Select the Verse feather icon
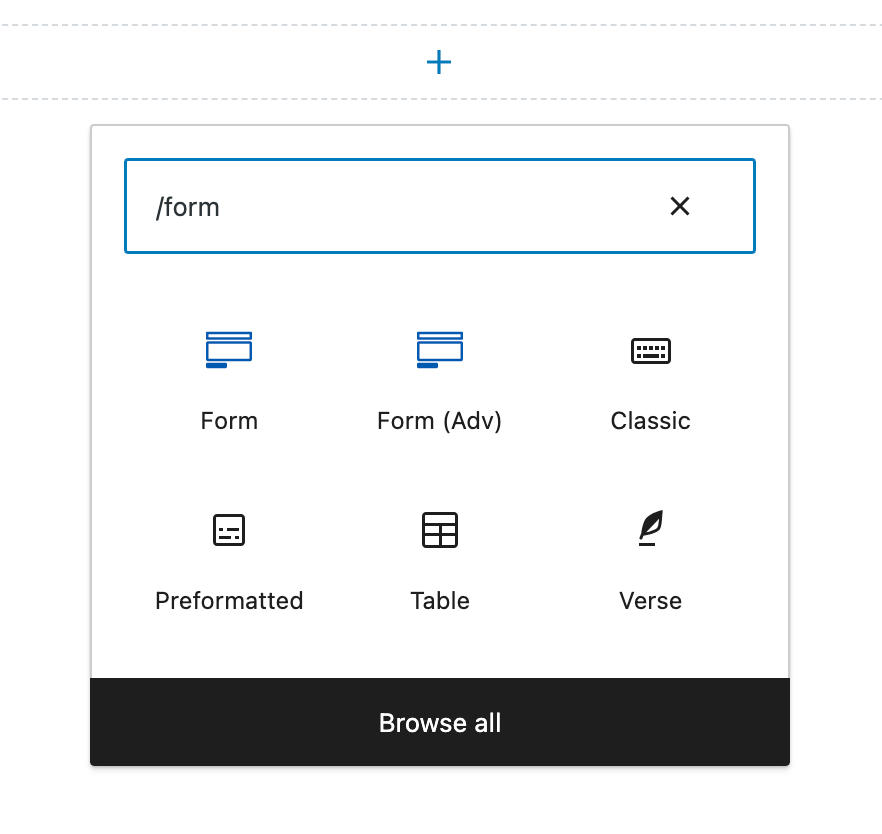 650,528
